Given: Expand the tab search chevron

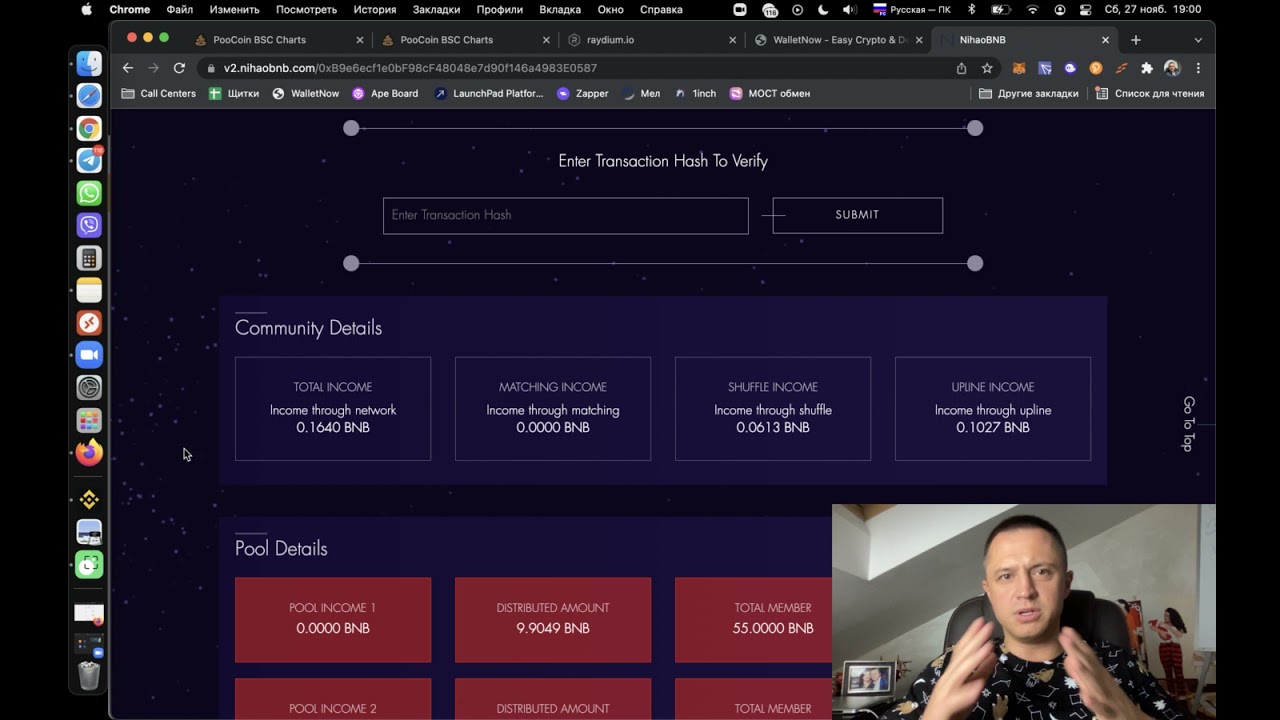Looking at the screenshot, I should point(1198,40).
